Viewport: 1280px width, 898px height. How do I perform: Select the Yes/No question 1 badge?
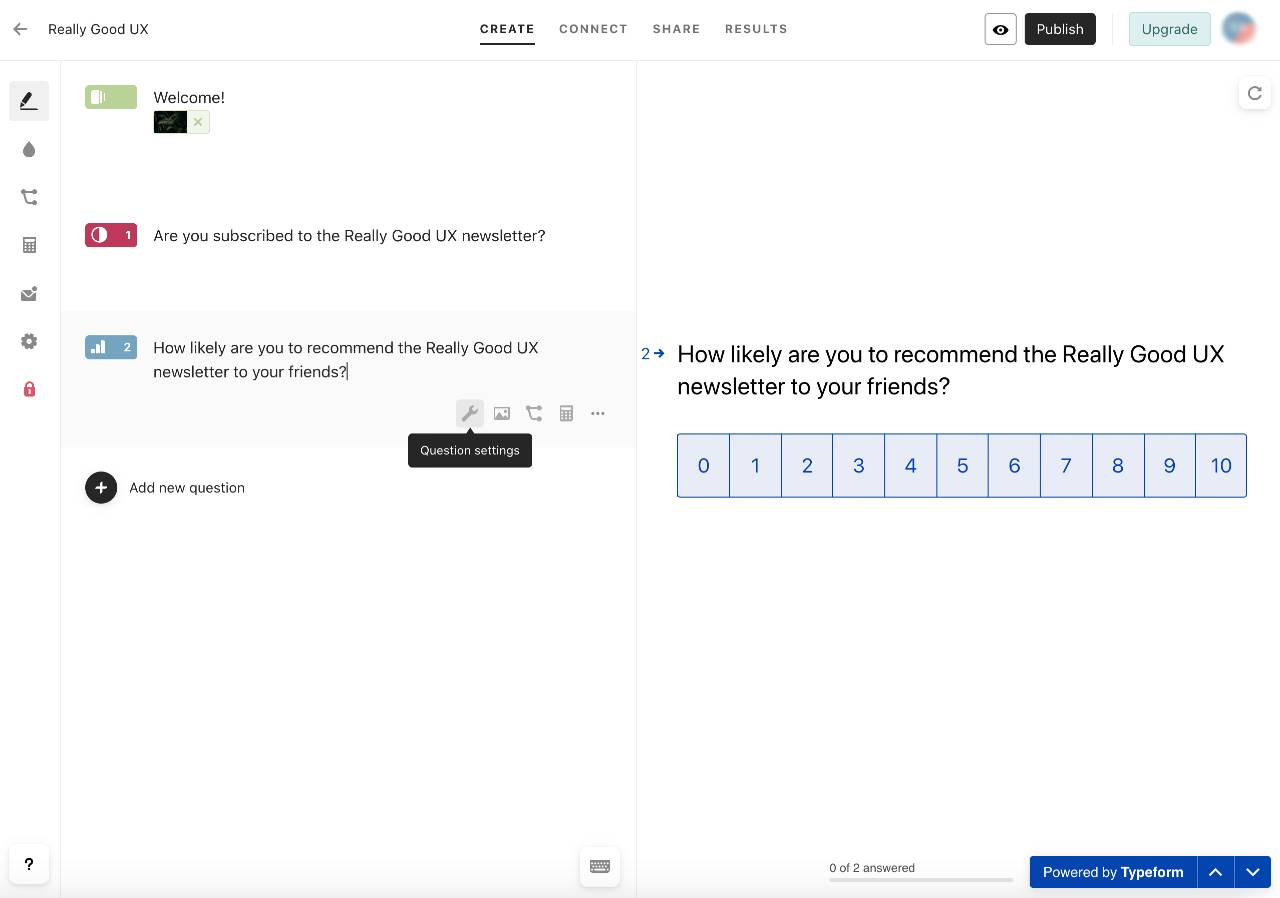111,235
